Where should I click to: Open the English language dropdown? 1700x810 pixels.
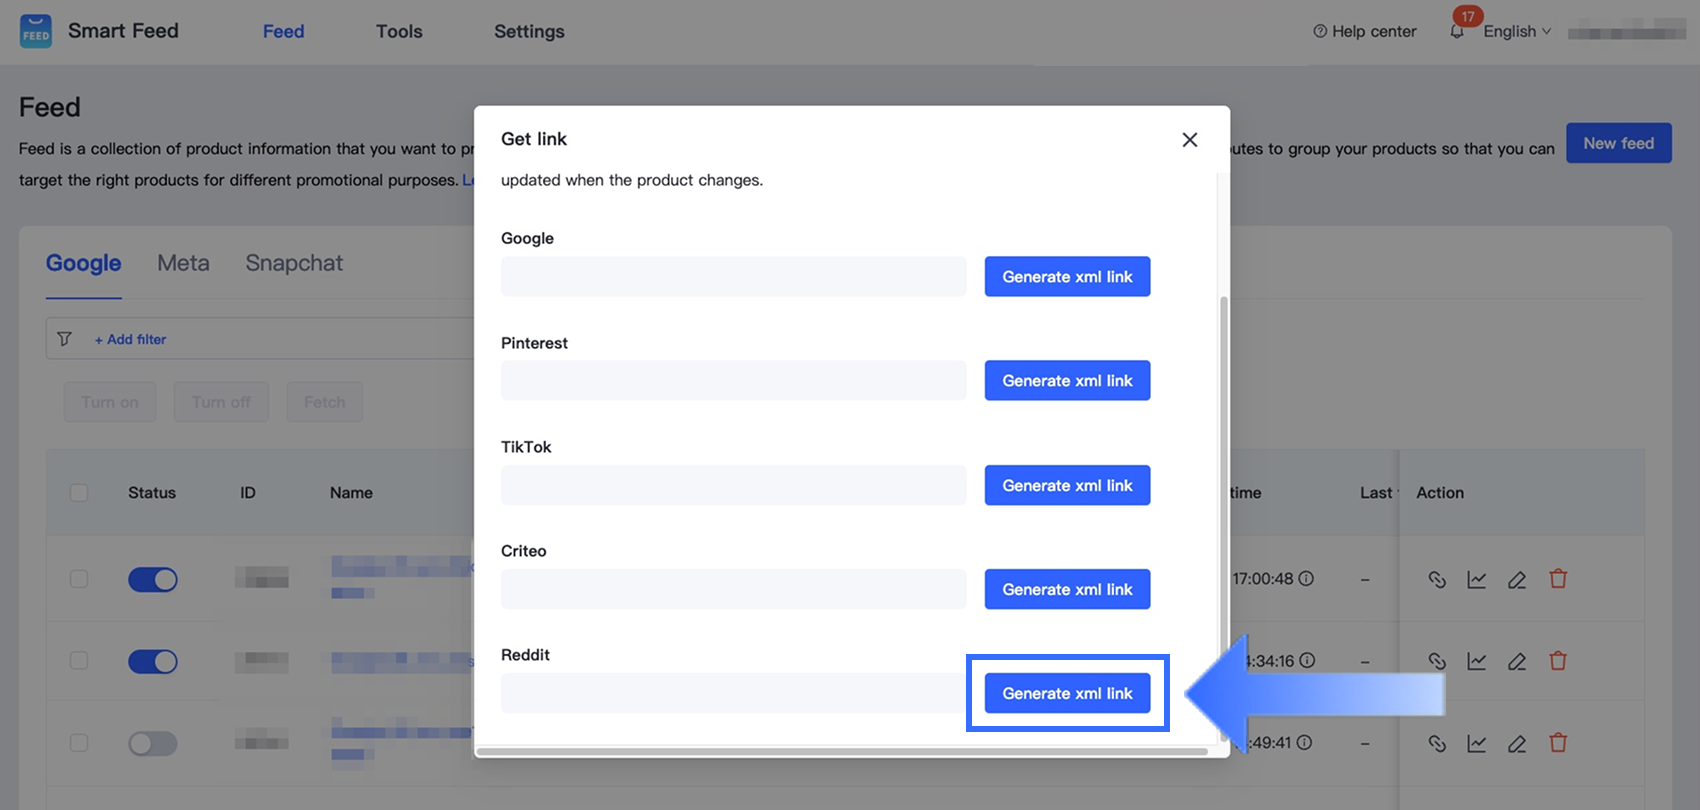pos(1516,31)
